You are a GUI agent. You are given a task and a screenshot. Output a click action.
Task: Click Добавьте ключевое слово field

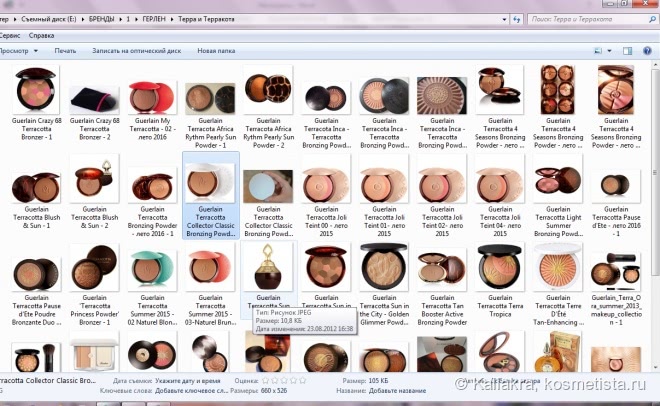[192, 391]
